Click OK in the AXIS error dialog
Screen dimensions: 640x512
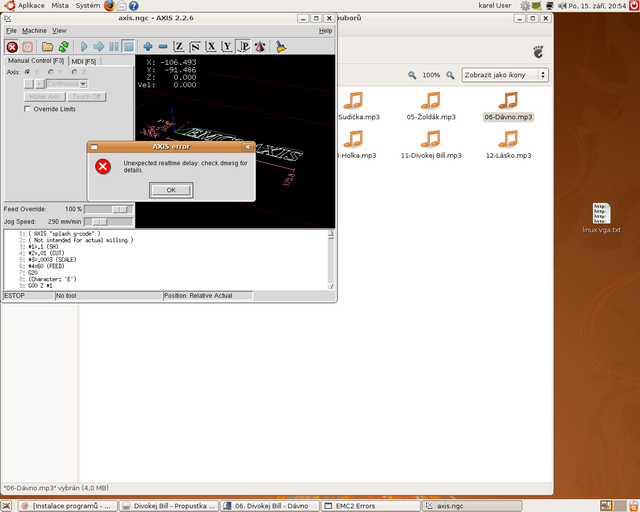(171, 189)
